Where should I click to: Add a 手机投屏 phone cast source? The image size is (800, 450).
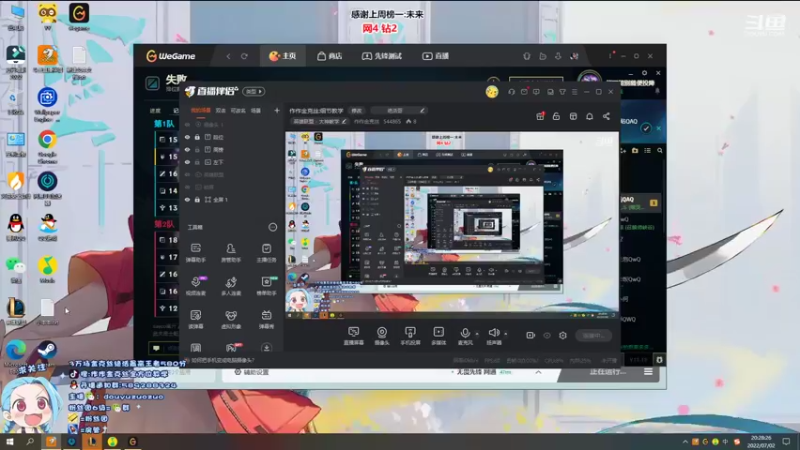click(410, 336)
